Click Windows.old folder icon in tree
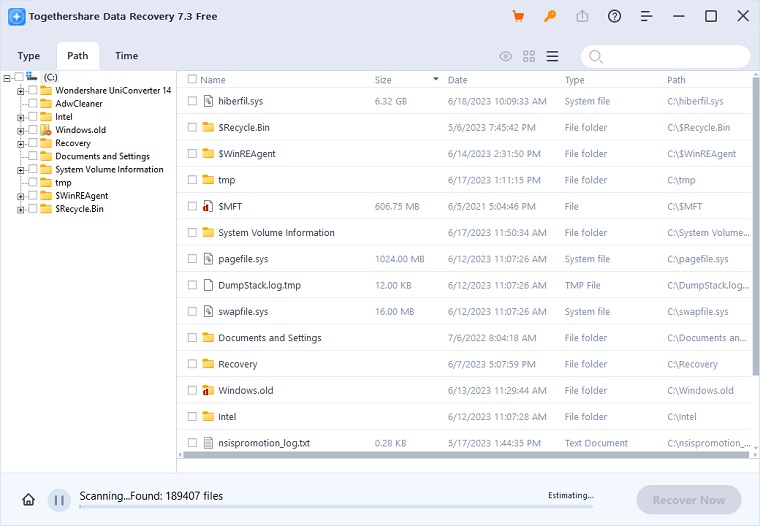This screenshot has width=760, height=526. (x=46, y=129)
